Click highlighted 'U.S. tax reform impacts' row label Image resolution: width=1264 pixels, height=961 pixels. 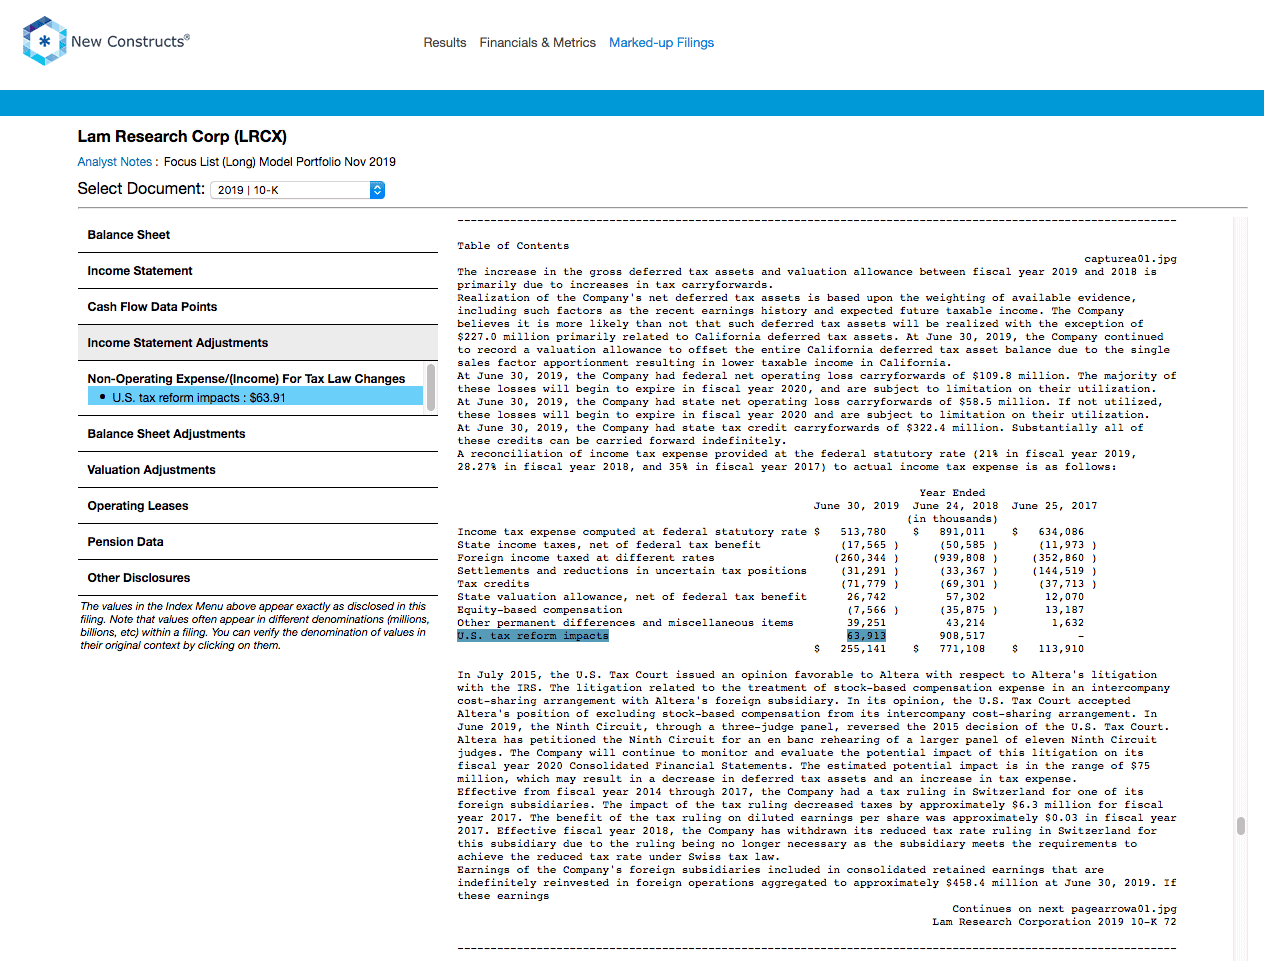tap(533, 636)
